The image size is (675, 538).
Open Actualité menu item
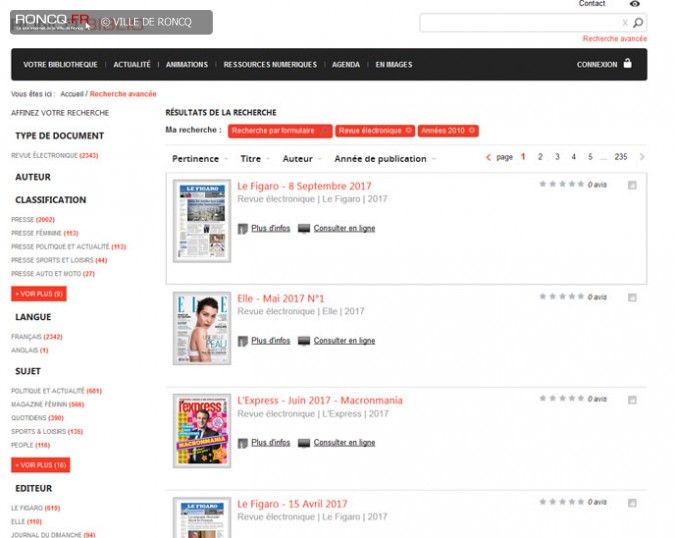132,65
